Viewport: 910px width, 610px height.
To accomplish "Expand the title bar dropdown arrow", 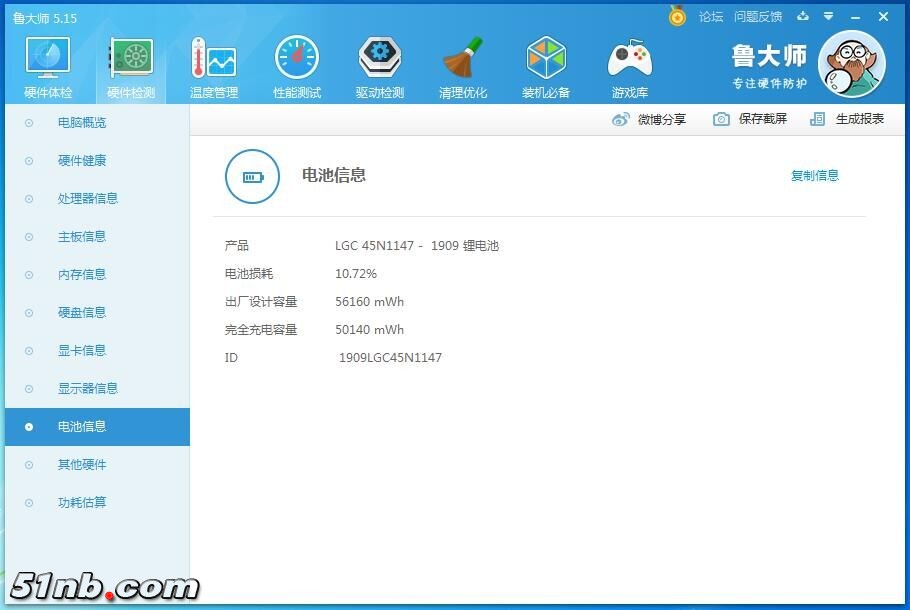I will click(x=829, y=16).
